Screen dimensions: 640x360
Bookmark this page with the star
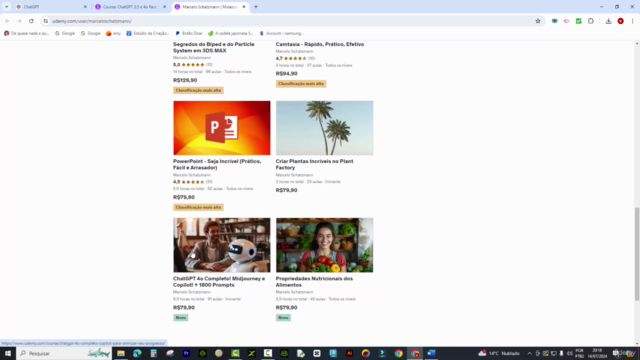point(538,21)
